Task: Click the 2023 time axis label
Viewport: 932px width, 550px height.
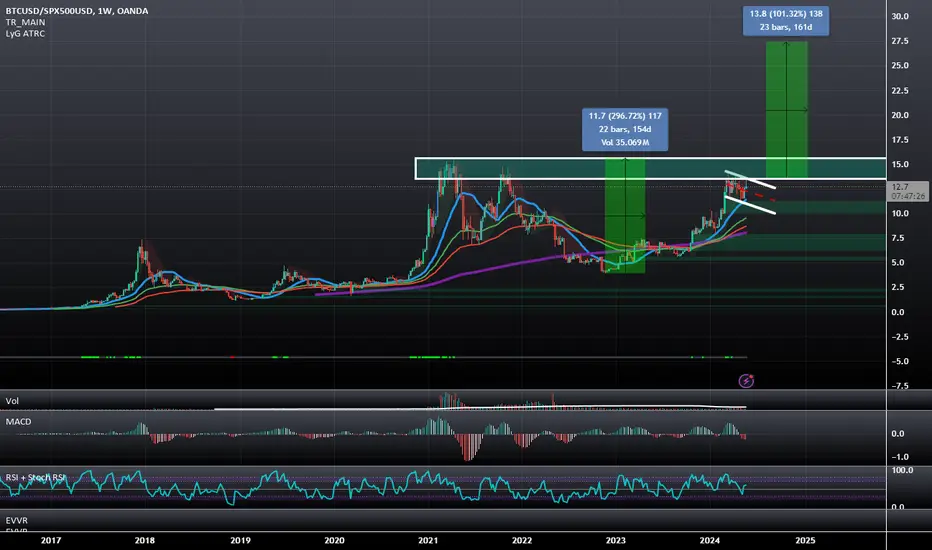Action: 616,540
